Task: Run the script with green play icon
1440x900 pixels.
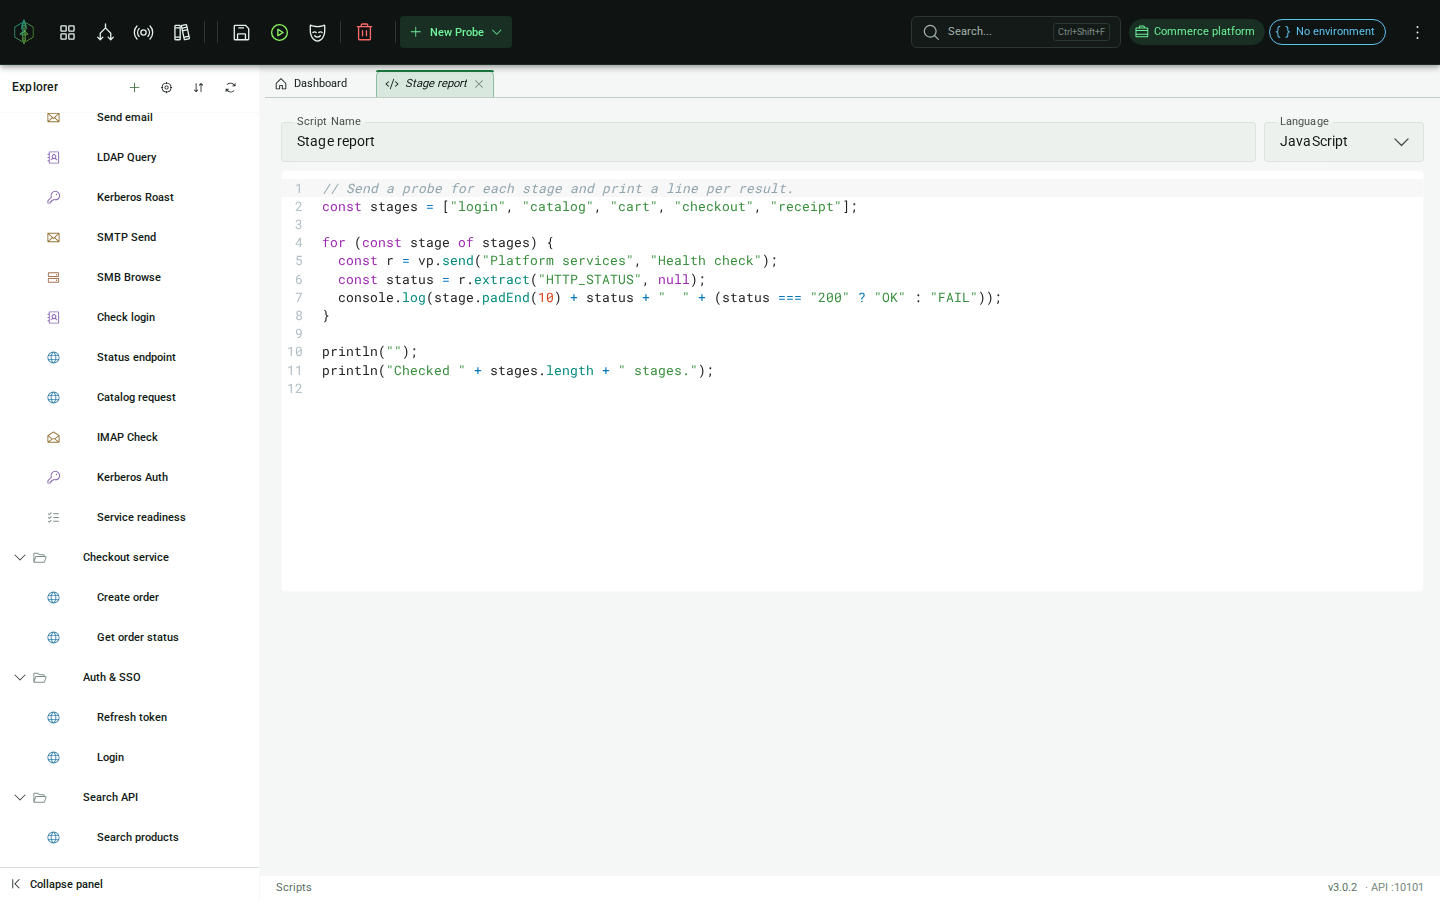Action: coord(280,32)
